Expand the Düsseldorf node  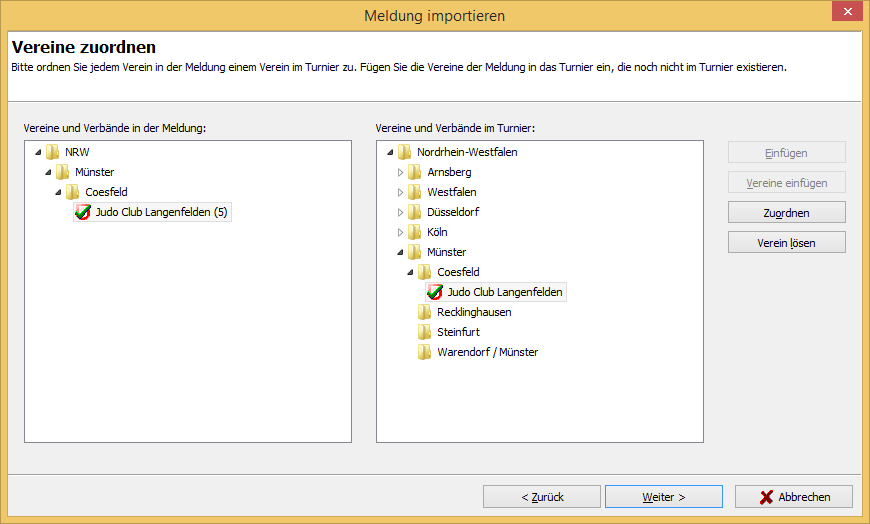[x=400, y=213]
